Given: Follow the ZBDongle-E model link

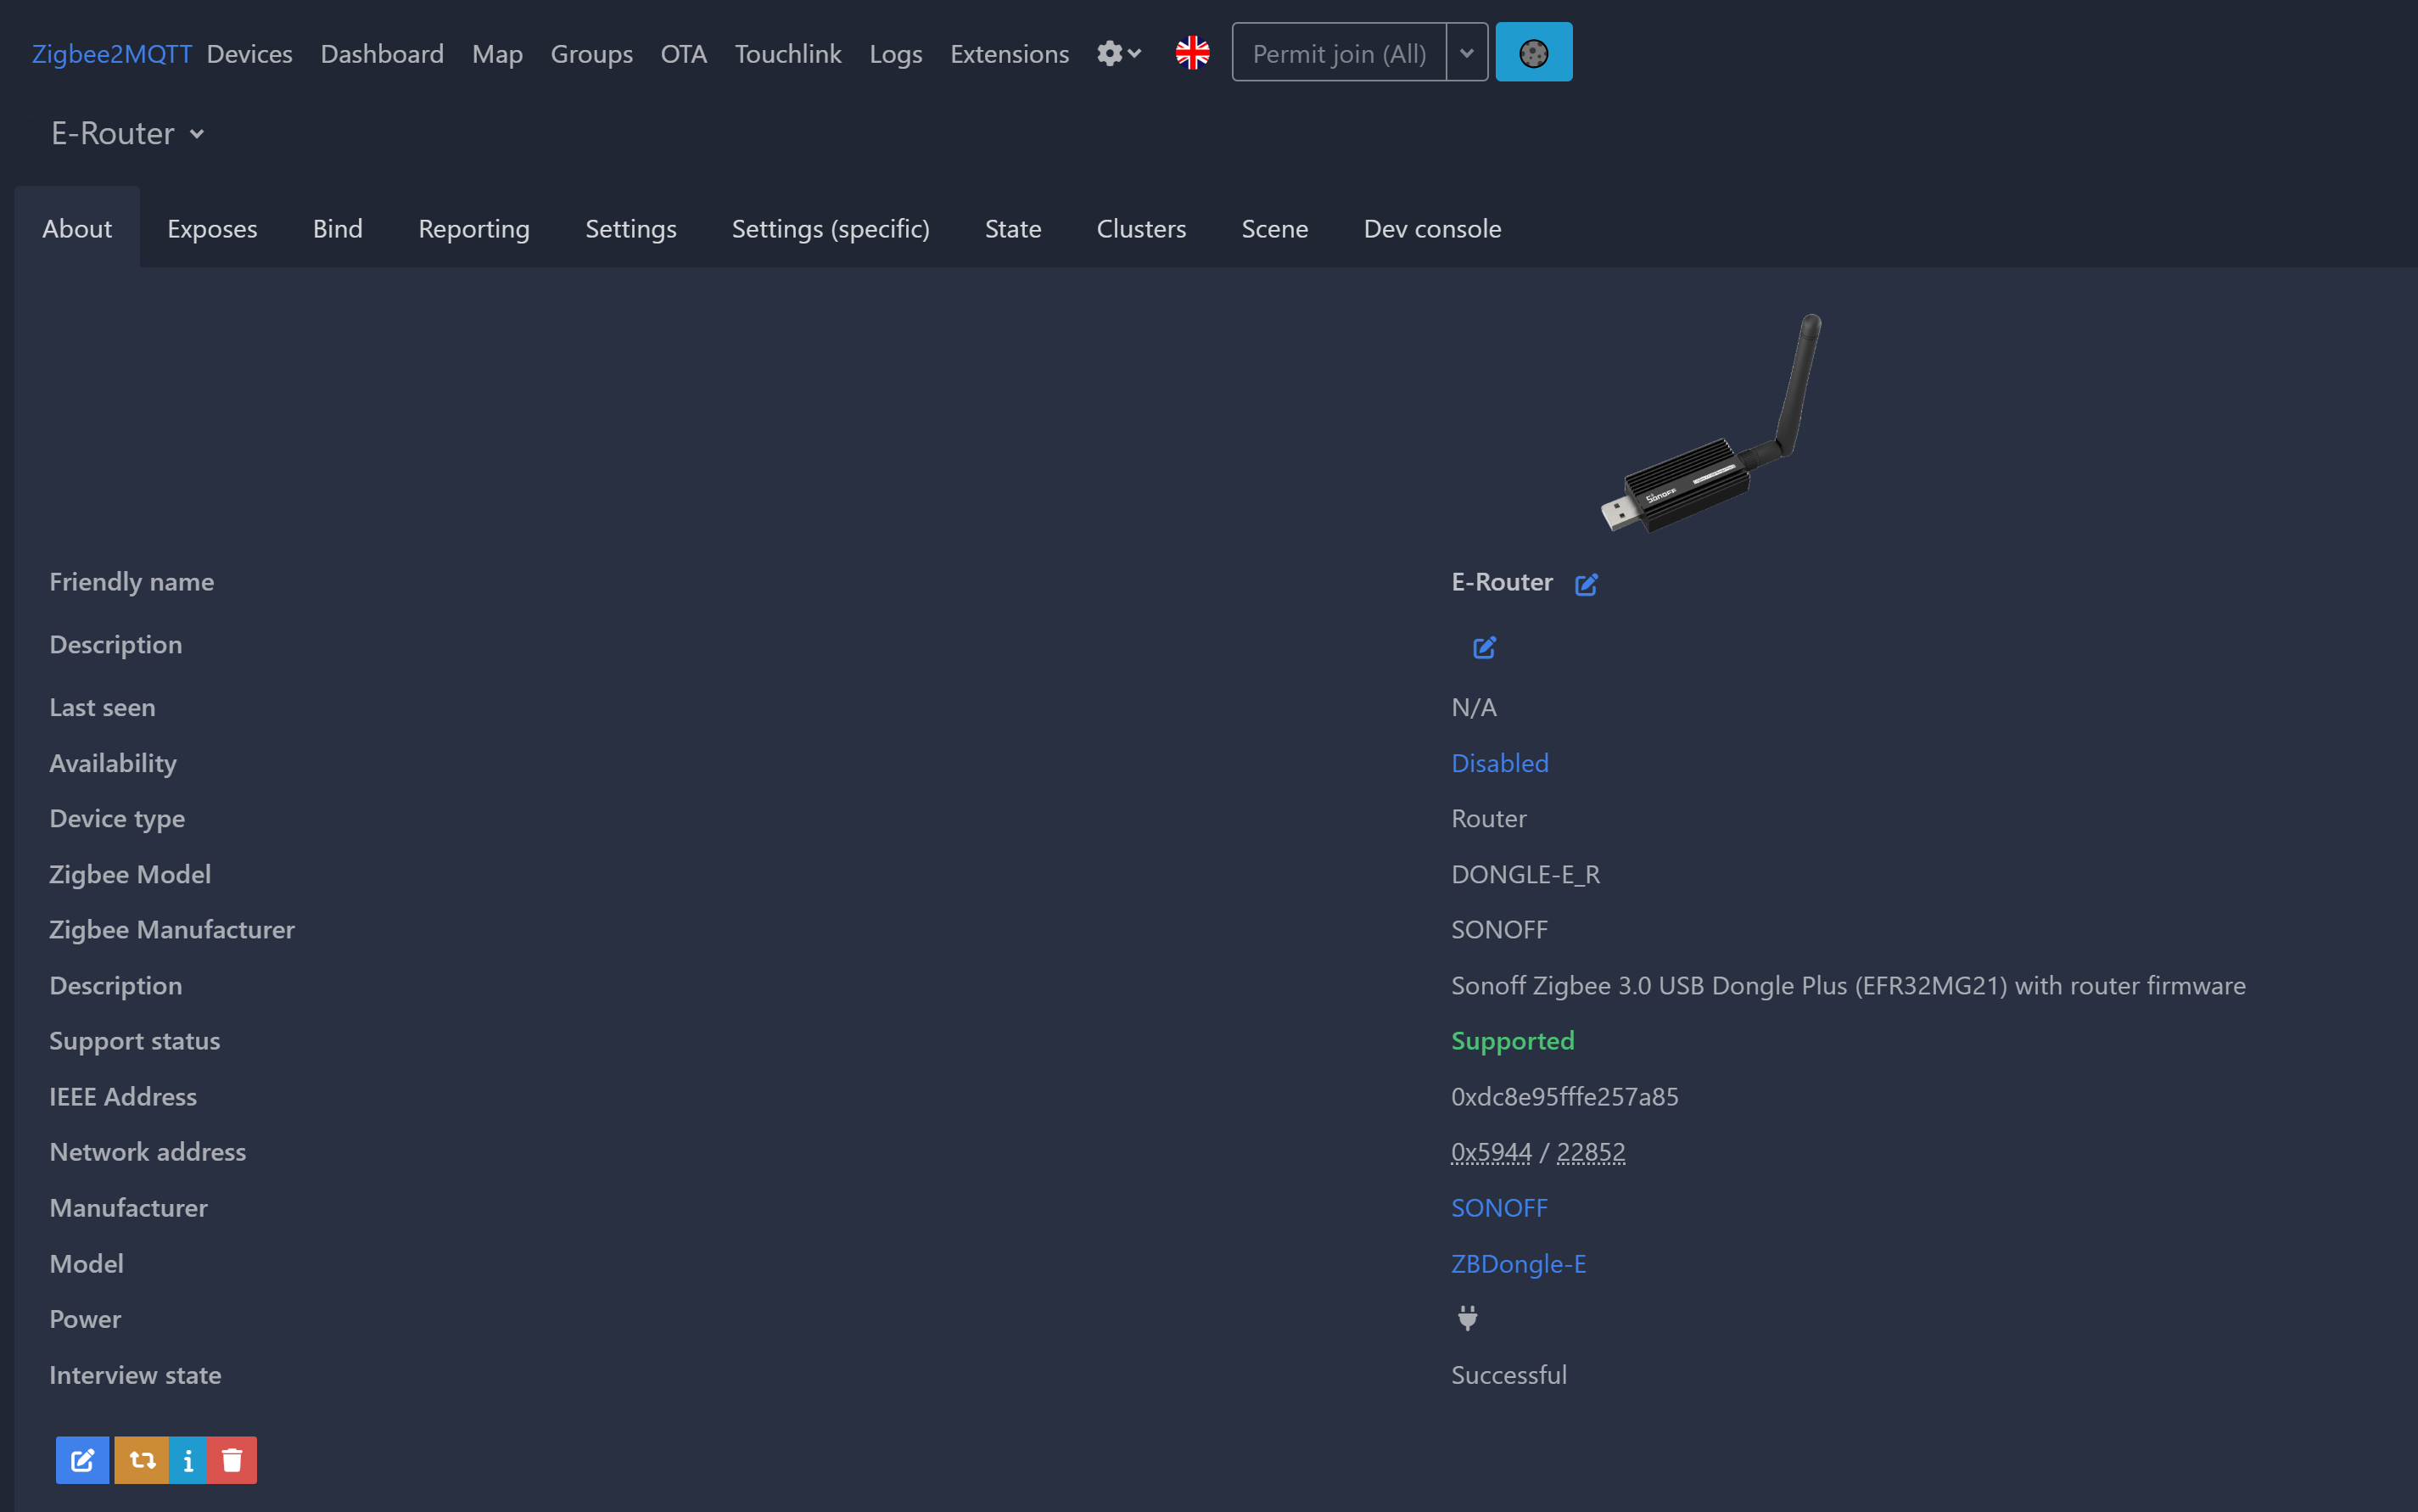Looking at the screenshot, I should point(1518,1263).
